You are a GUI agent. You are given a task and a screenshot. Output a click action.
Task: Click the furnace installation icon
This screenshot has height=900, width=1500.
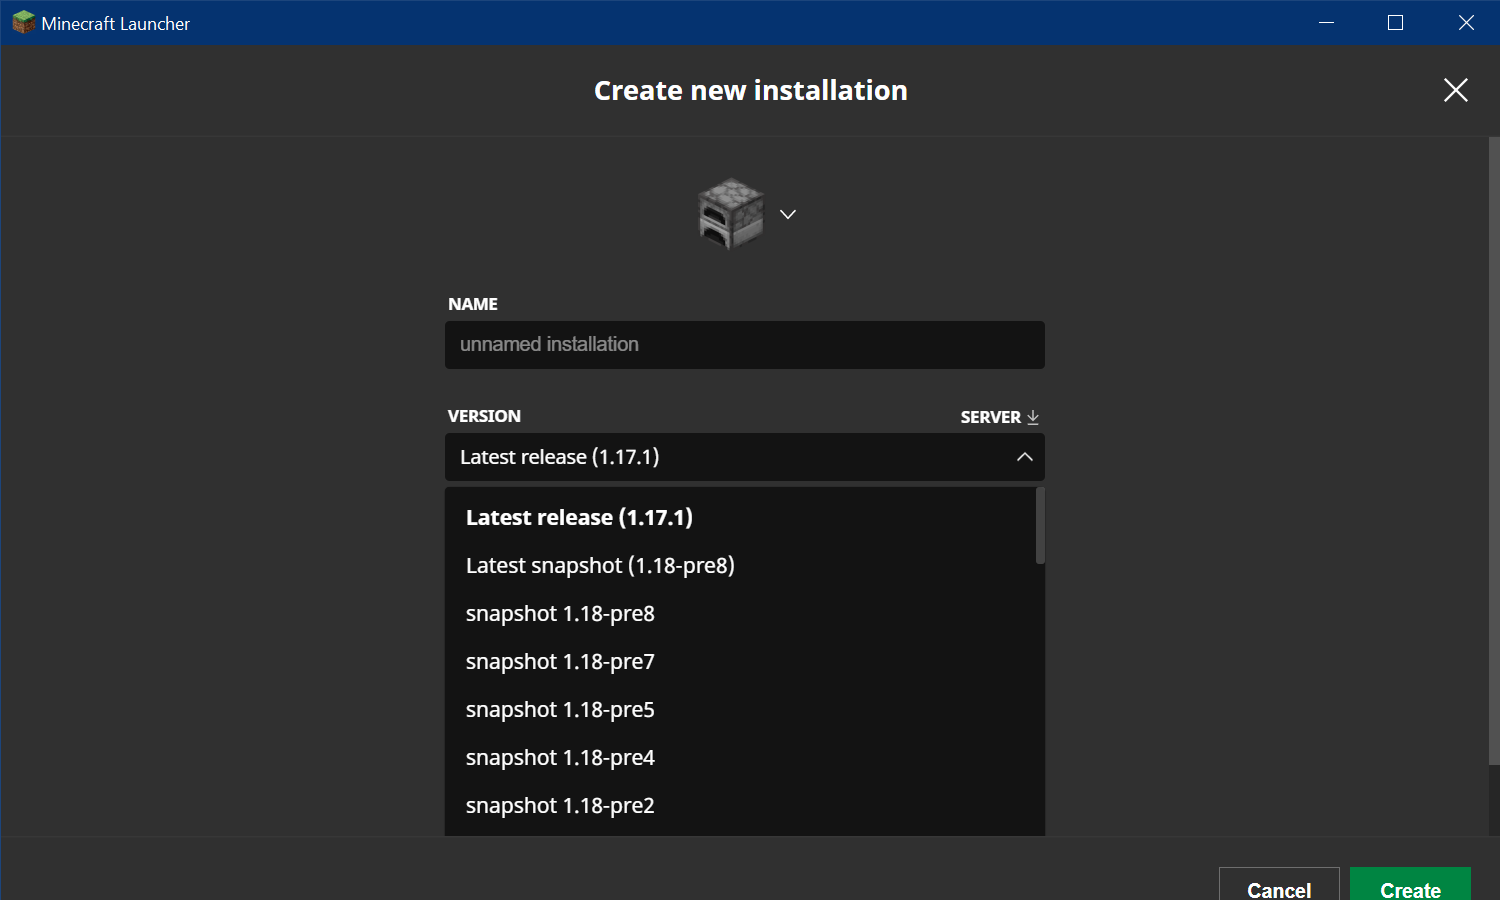click(730, 213)
